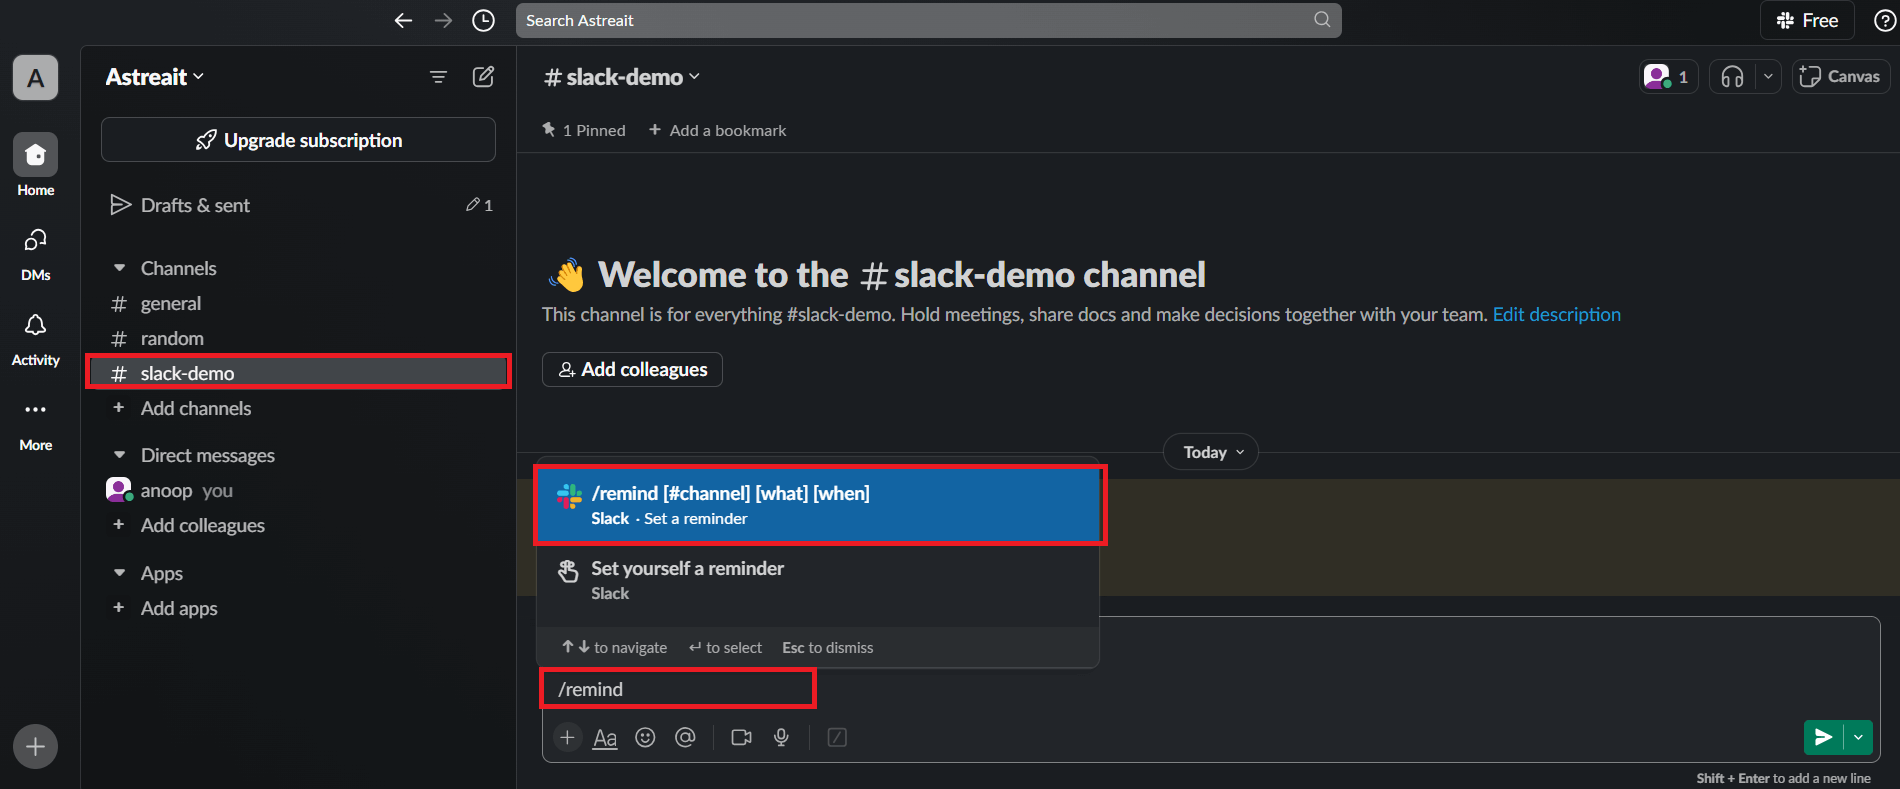Select the /remind [#channel] command suggestion
Image resolution: width=1900 pixels, height=789 pixels.
coord(819,505)
